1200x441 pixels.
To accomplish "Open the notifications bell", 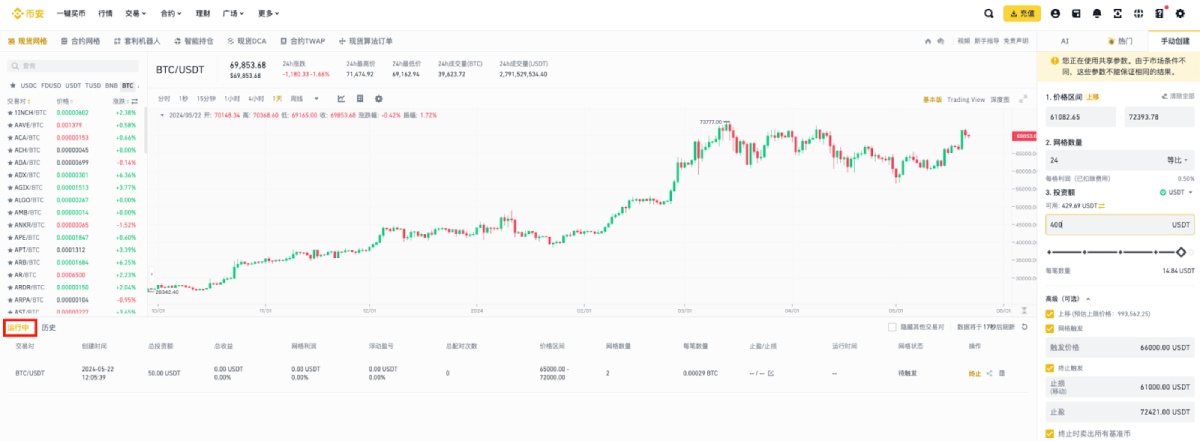I will (1097, 14).
